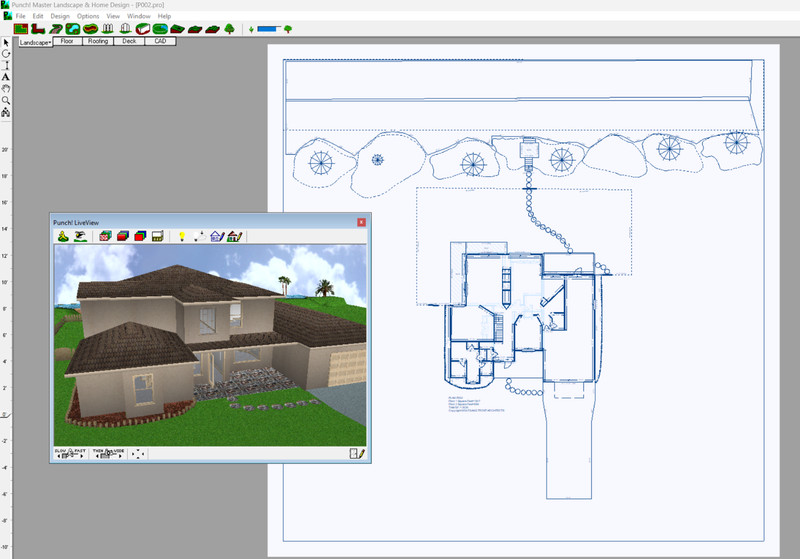Select the pond area fill tool icon

coord(72,29)
